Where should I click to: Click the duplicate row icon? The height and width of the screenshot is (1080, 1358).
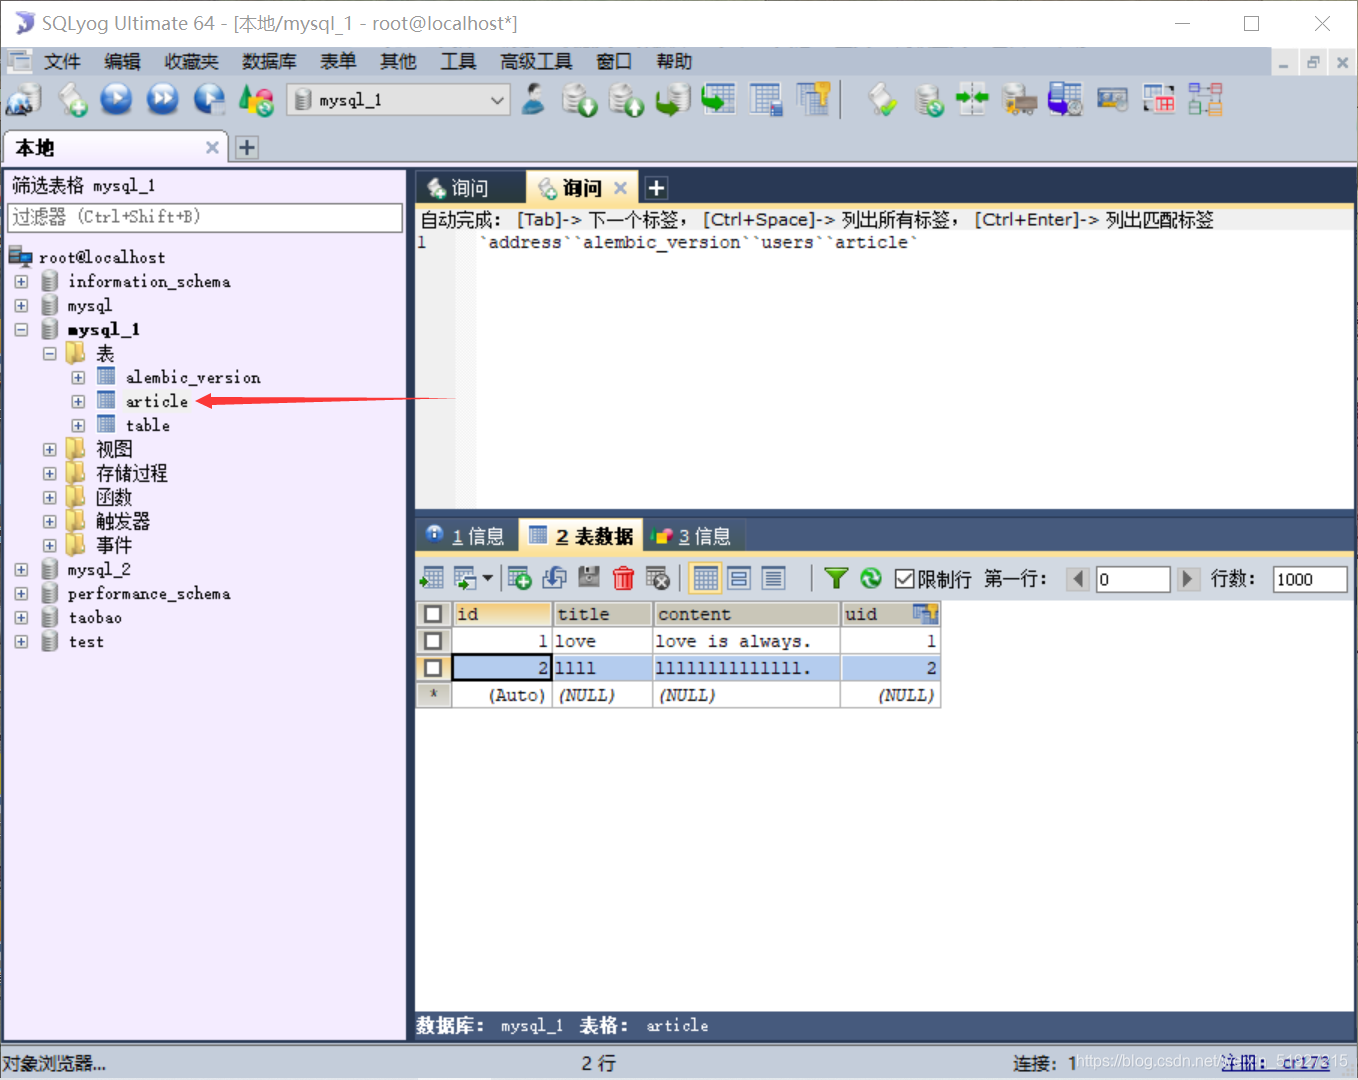coord(554,578)
